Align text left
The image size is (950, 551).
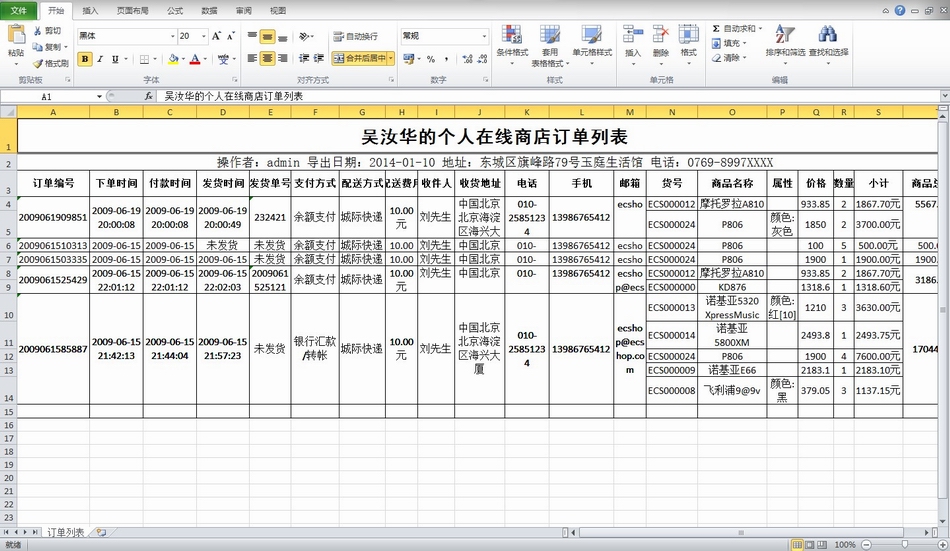253,58
